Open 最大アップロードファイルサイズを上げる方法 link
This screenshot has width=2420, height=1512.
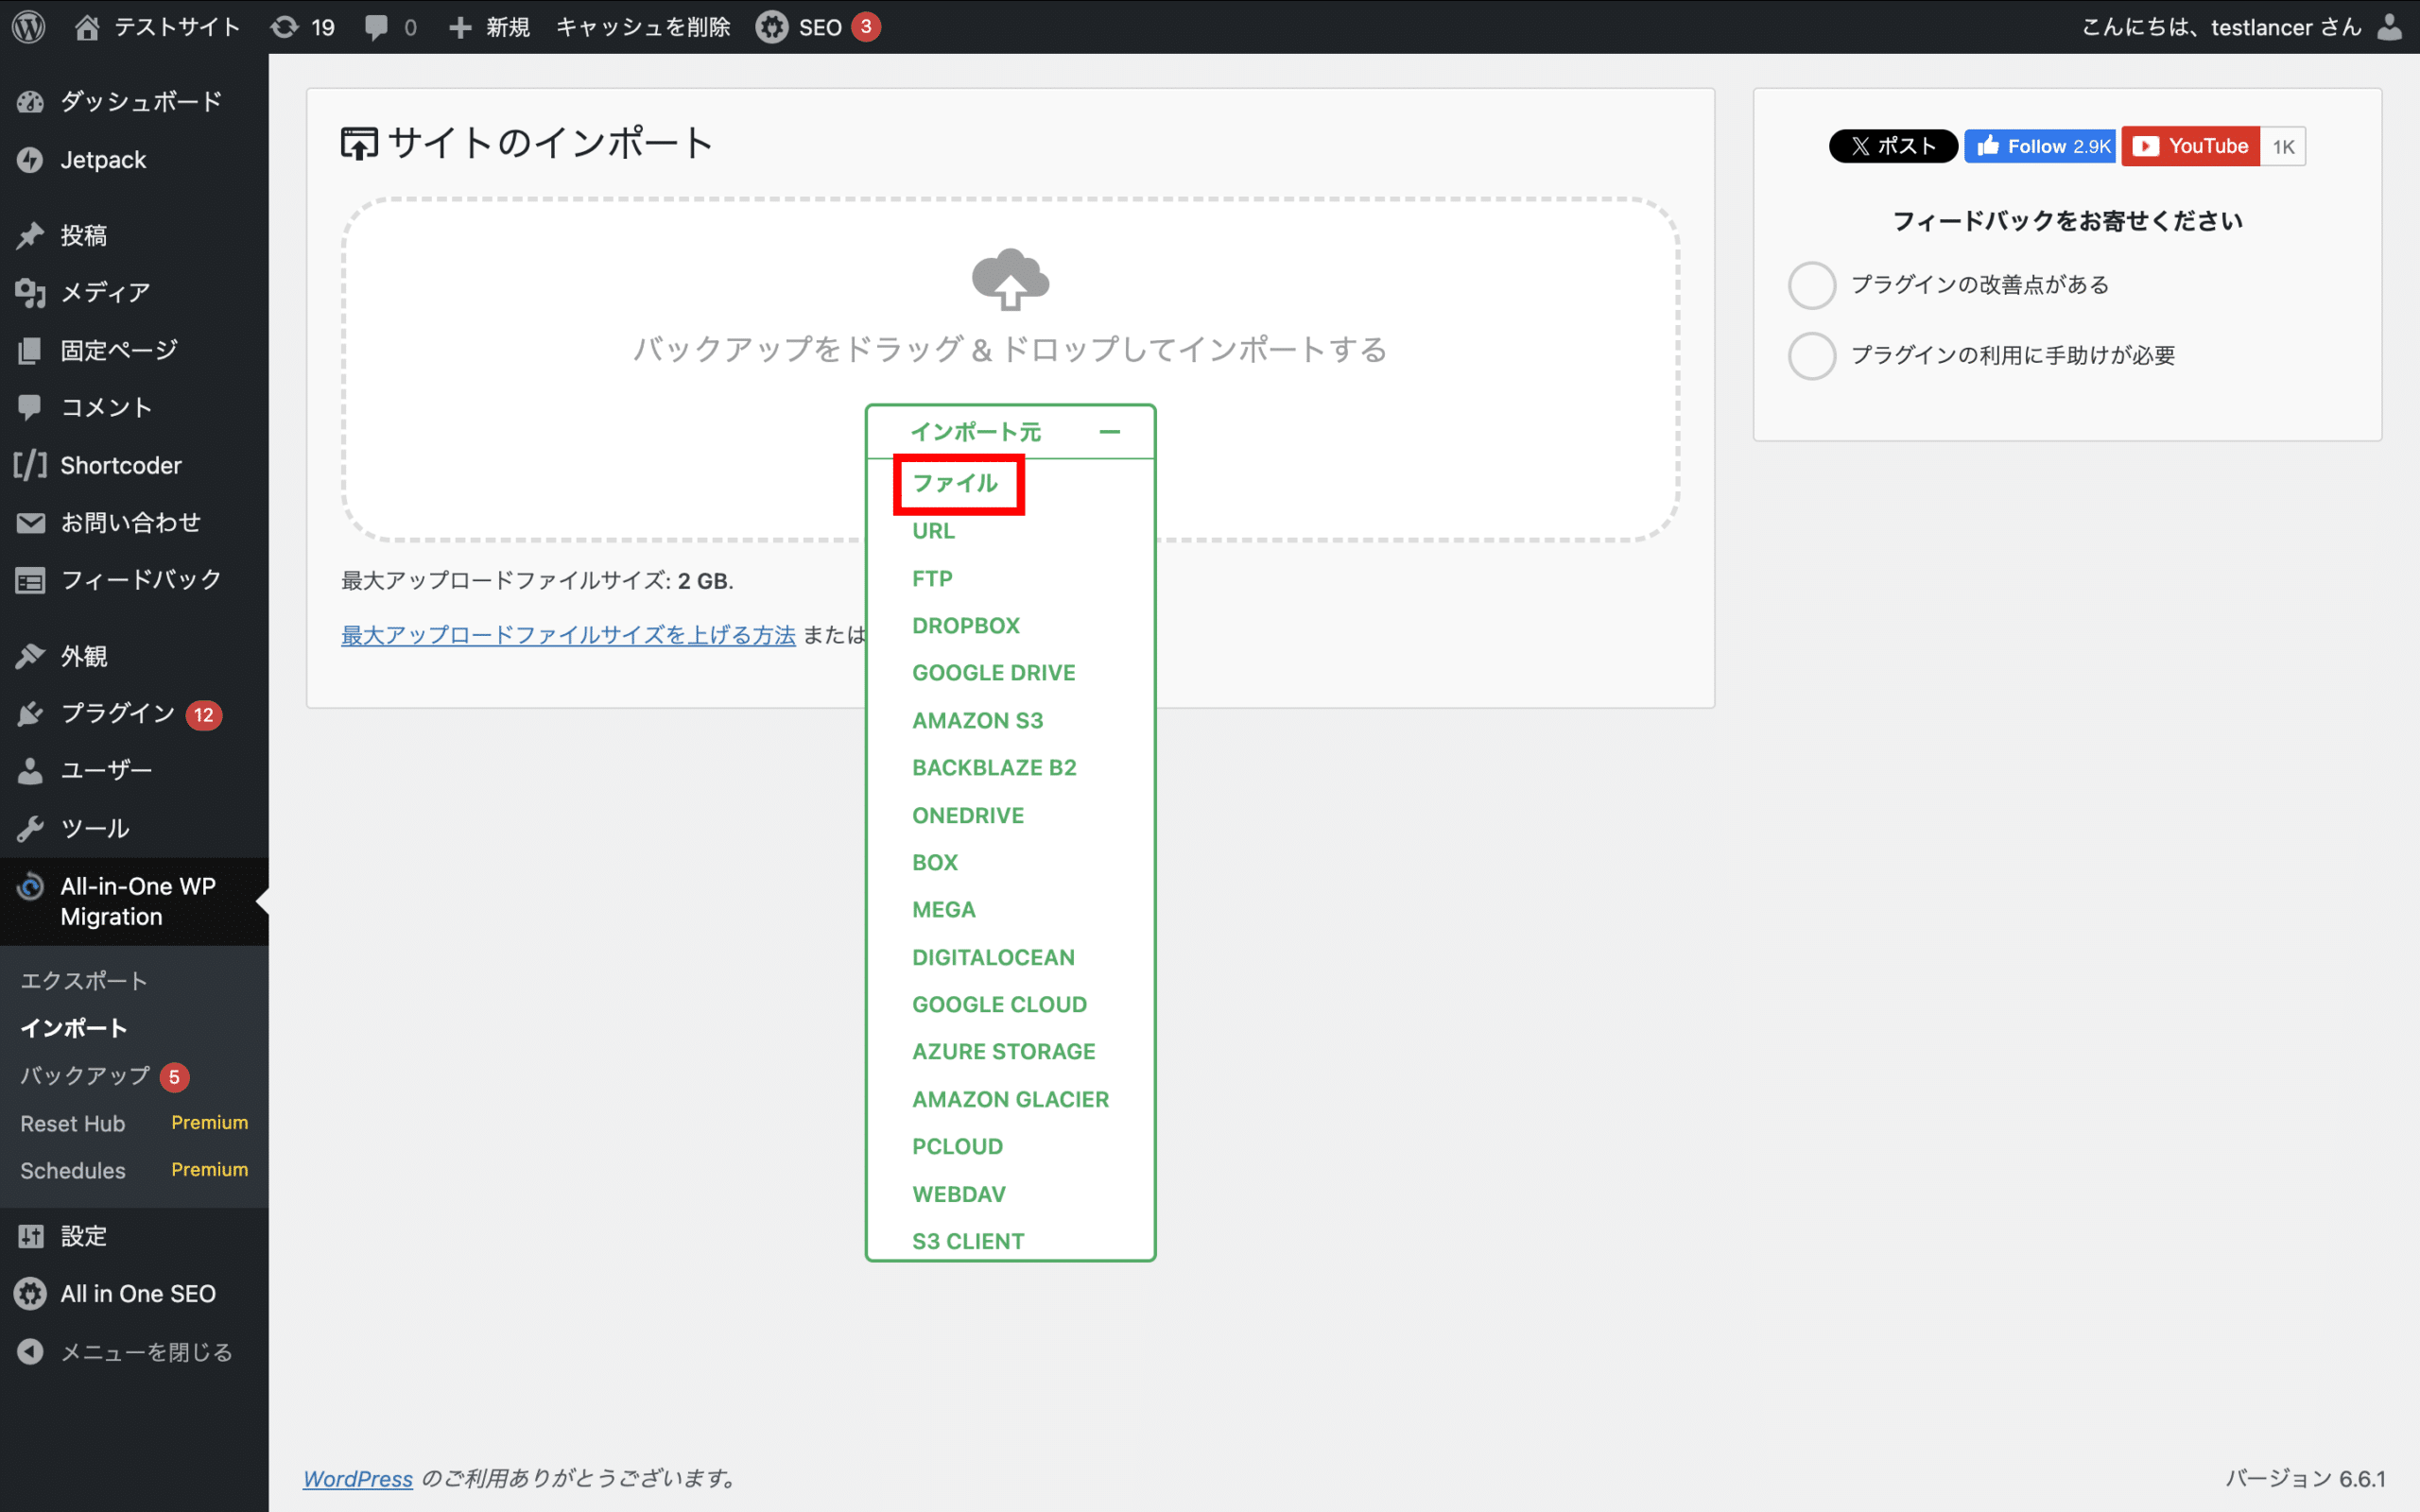568,635
